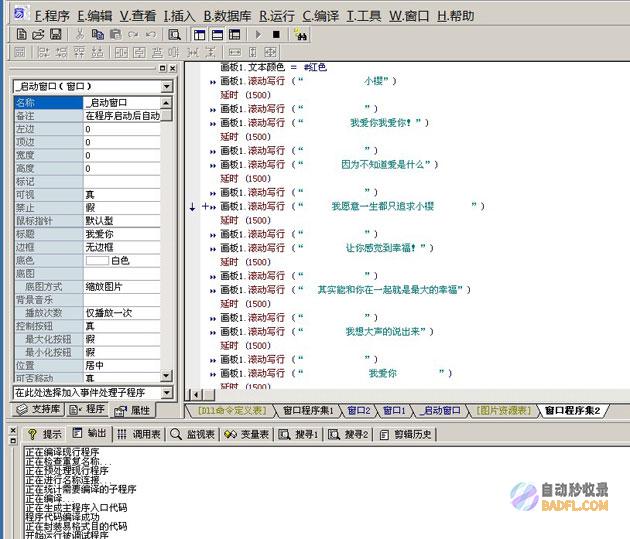The width and height of the screenshot is (630, 539).
Task: Close the left properties panel with X
Action: (172, 68)
